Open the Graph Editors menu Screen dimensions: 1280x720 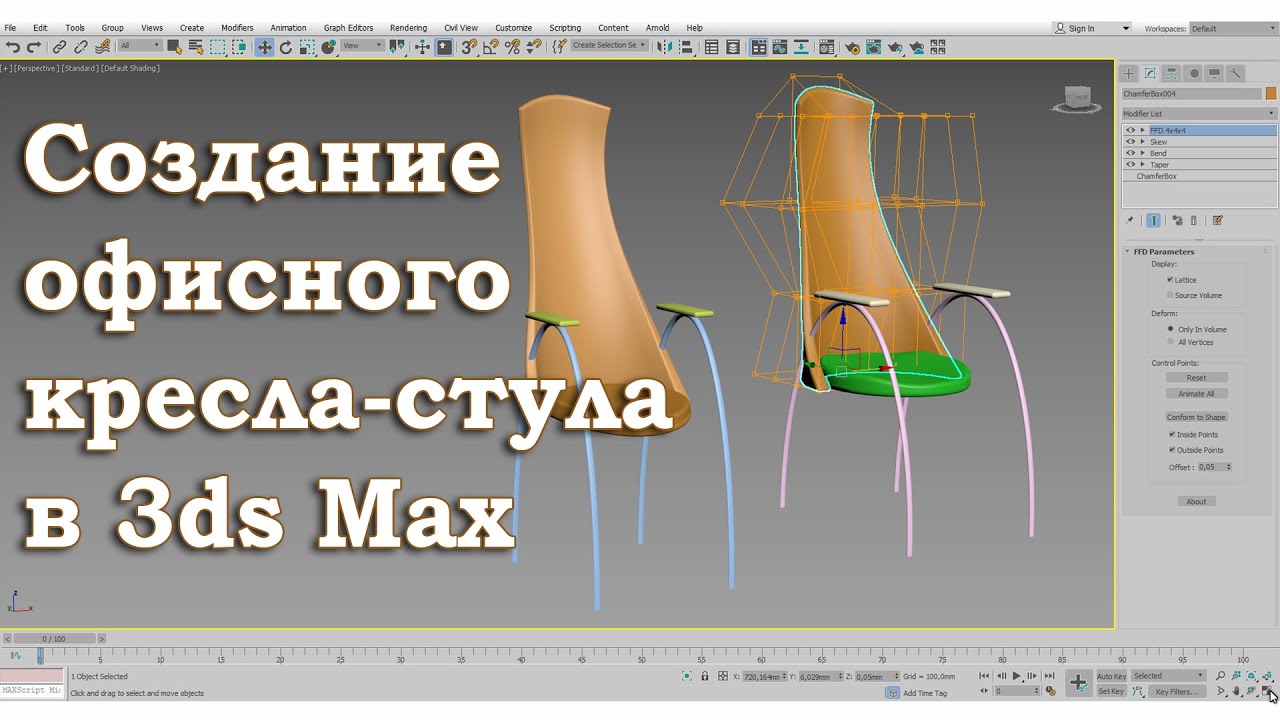[349, 28]
